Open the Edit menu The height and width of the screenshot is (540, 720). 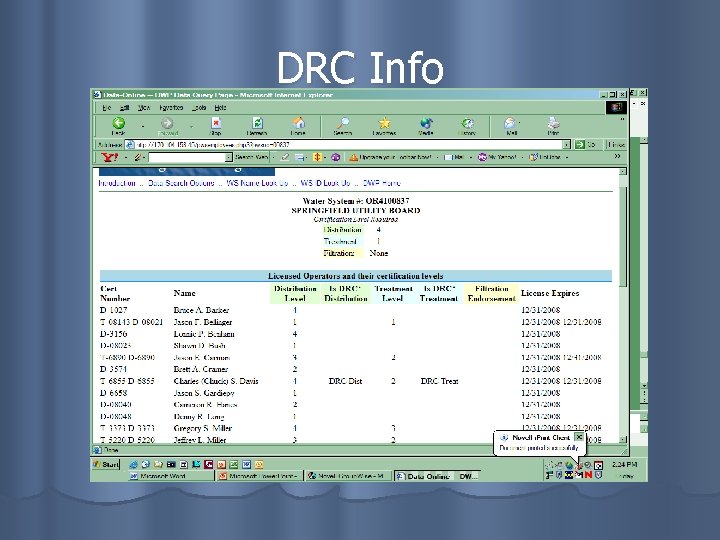(x=124, y=108)
